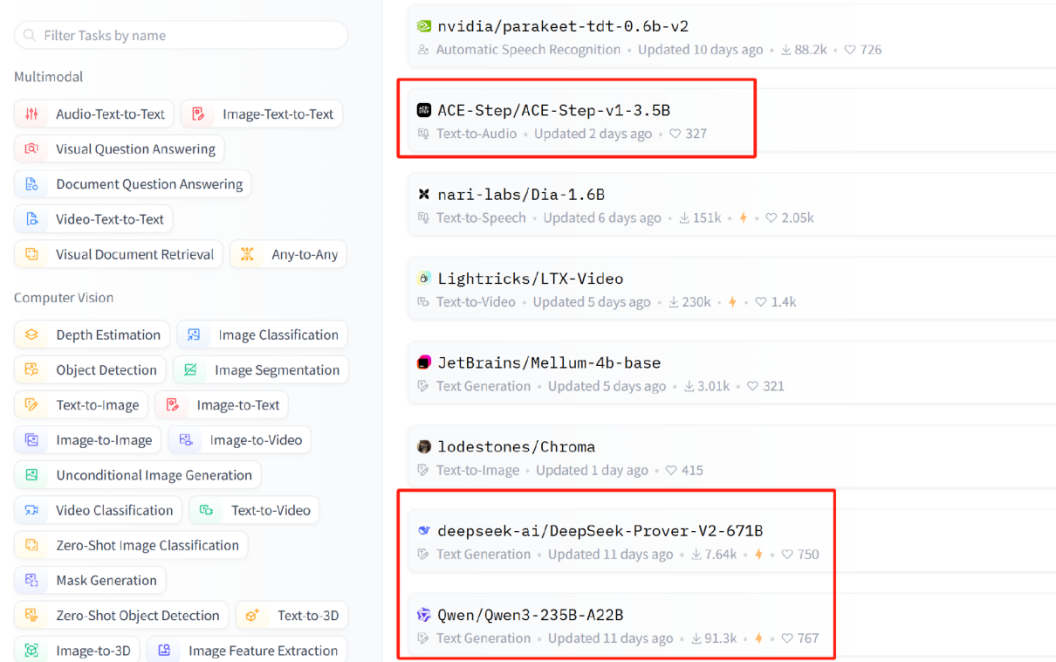Screen dimensions: 1056x662
Task: Click the search magnifier icon in filter box
Action: (29, 35)
